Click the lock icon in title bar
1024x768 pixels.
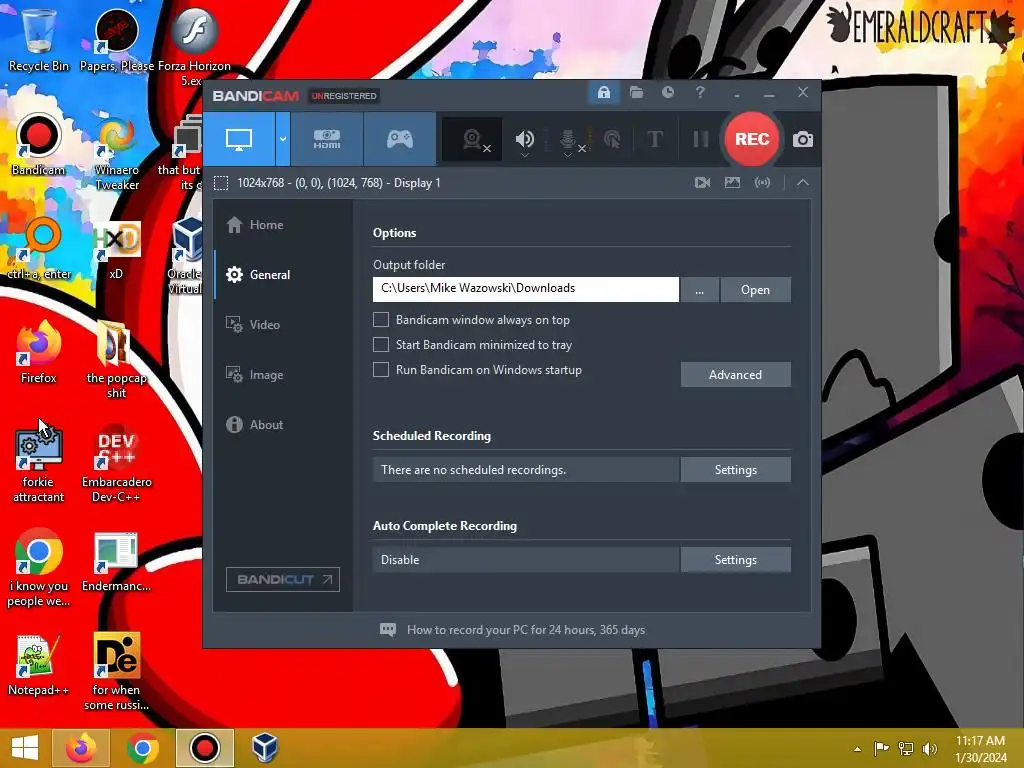click(x=603, y=93)
